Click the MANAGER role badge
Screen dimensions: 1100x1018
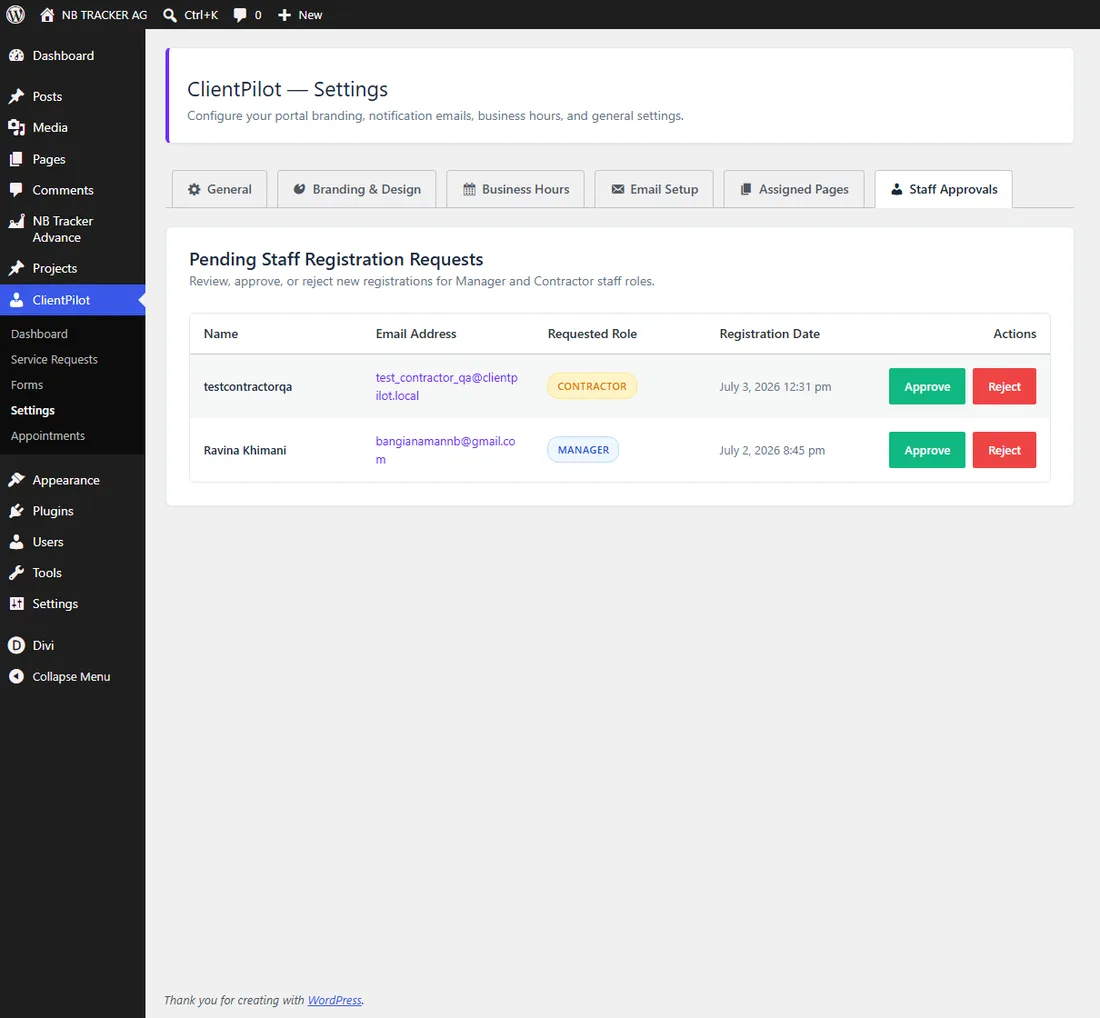pyautogui.click(x=583, y=450)
